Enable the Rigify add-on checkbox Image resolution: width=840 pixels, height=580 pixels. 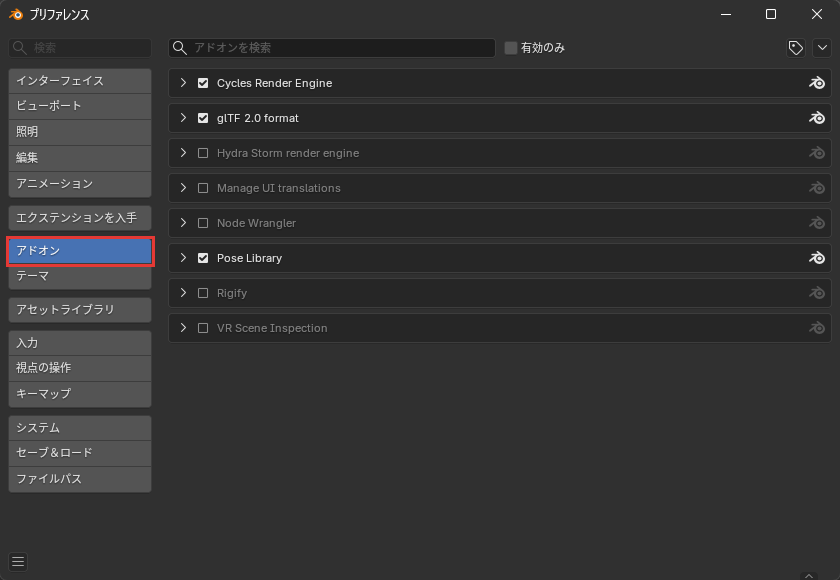pyautogui.click(x=203, y=293)
